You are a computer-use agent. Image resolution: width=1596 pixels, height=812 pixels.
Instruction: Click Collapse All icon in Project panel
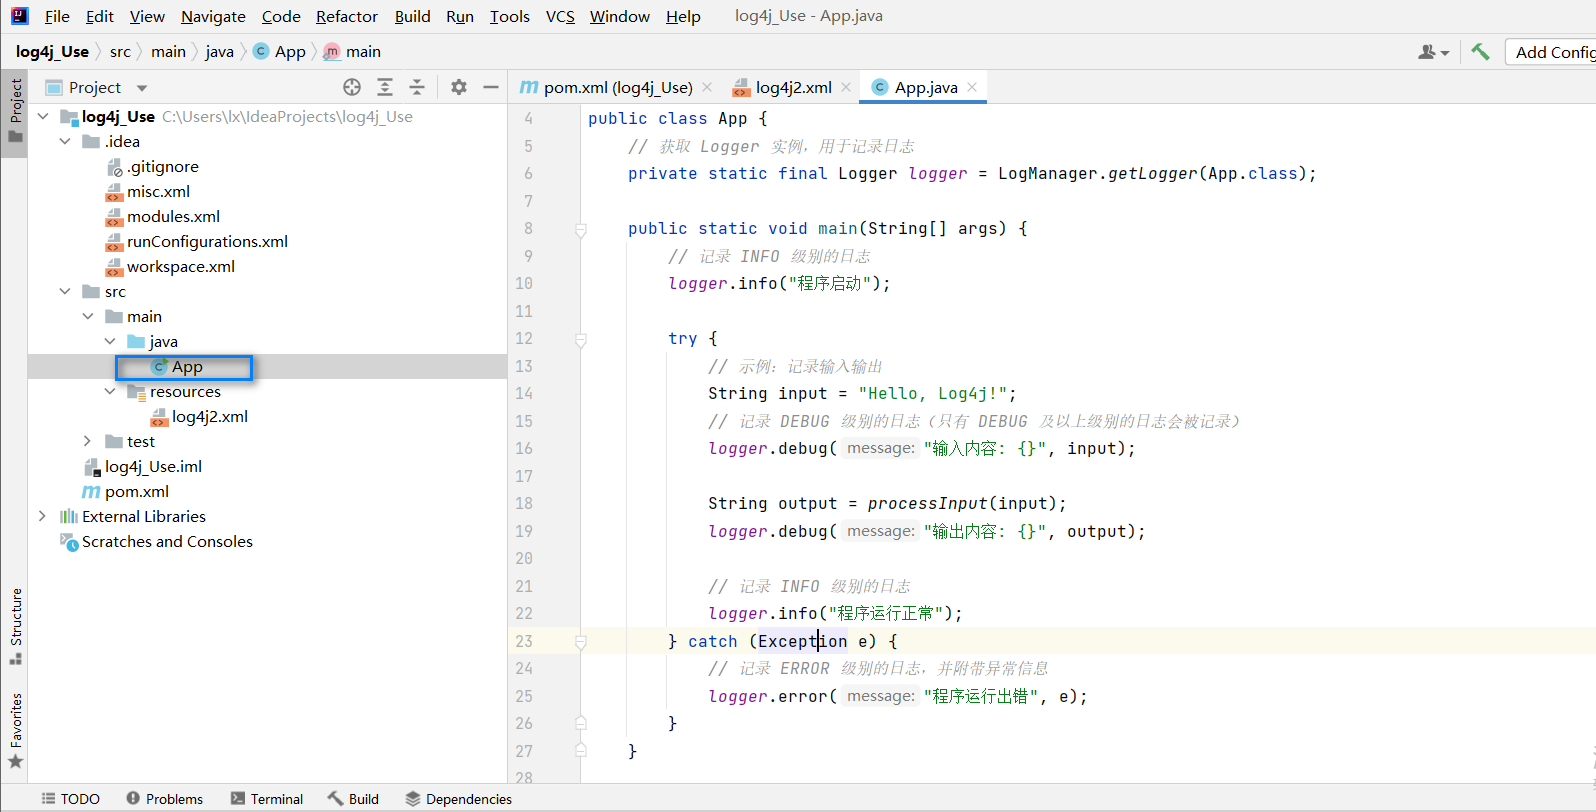coord(417,87)
